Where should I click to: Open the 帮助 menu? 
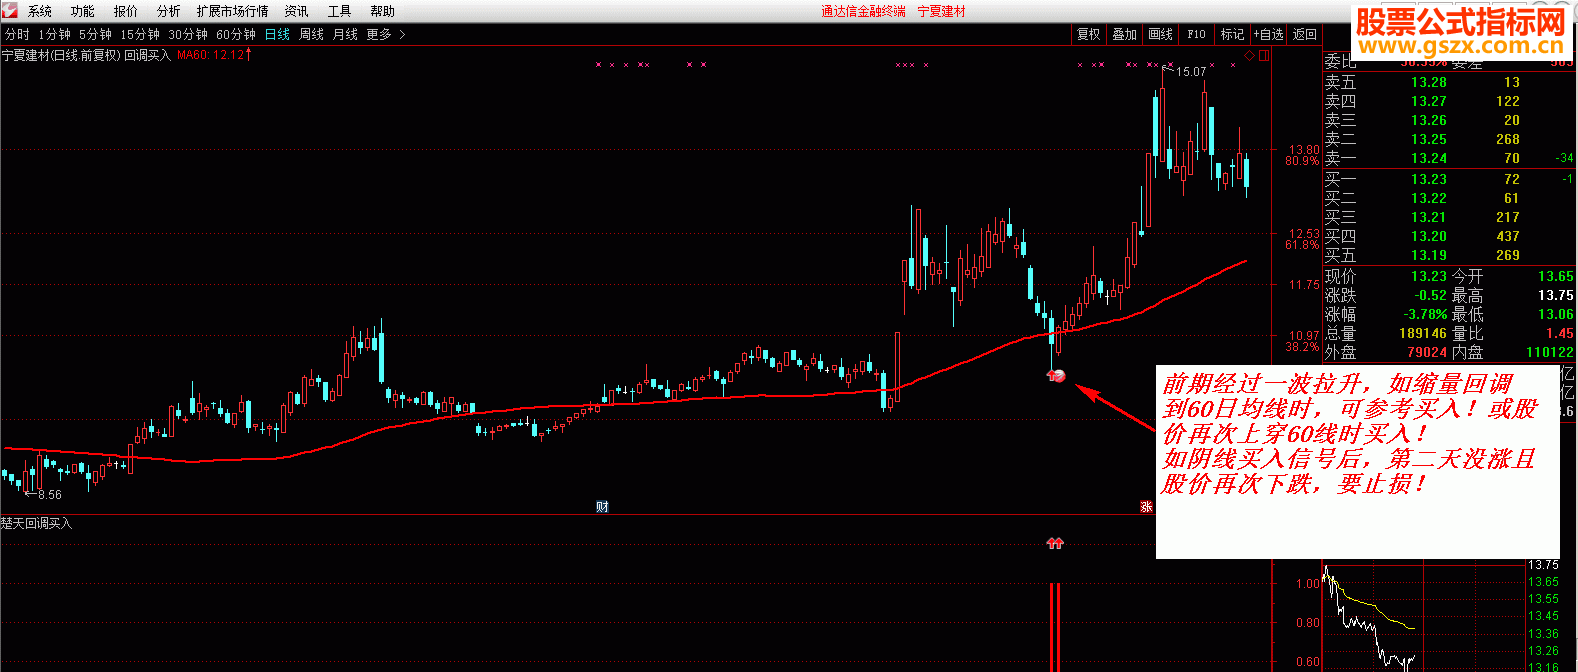tap(382, 11)
